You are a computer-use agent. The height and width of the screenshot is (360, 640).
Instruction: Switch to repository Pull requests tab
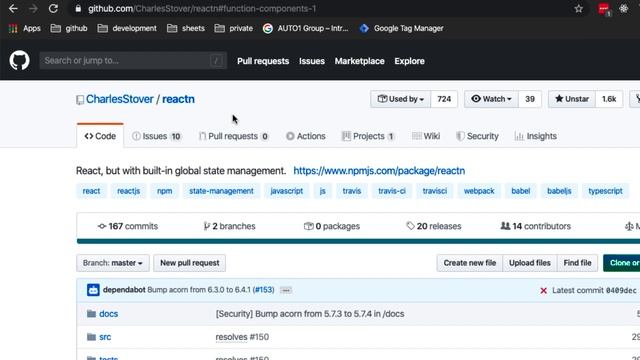[233, 136]
